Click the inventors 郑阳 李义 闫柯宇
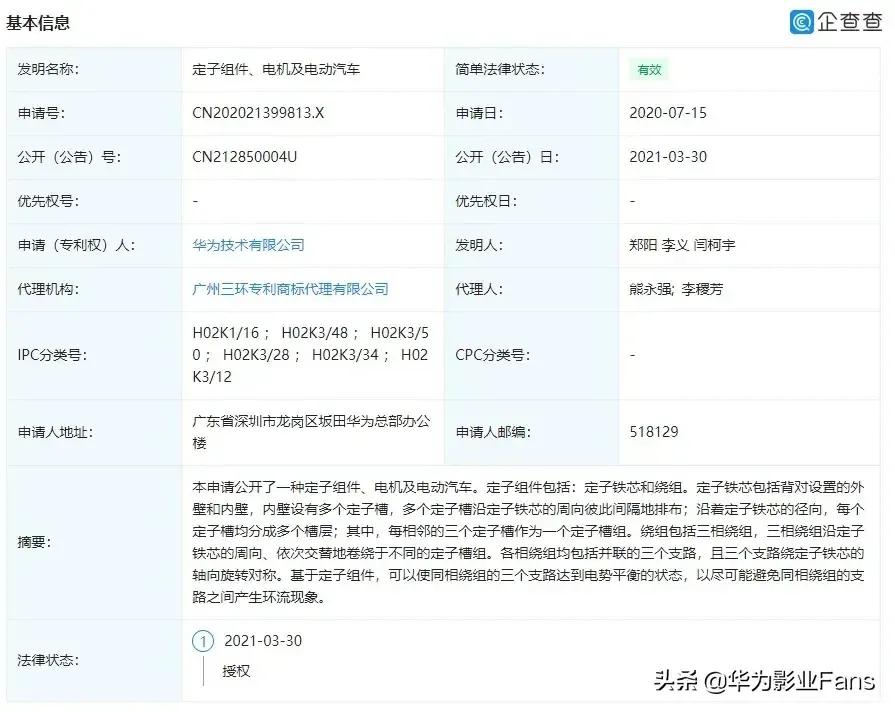 coord(682,245)
